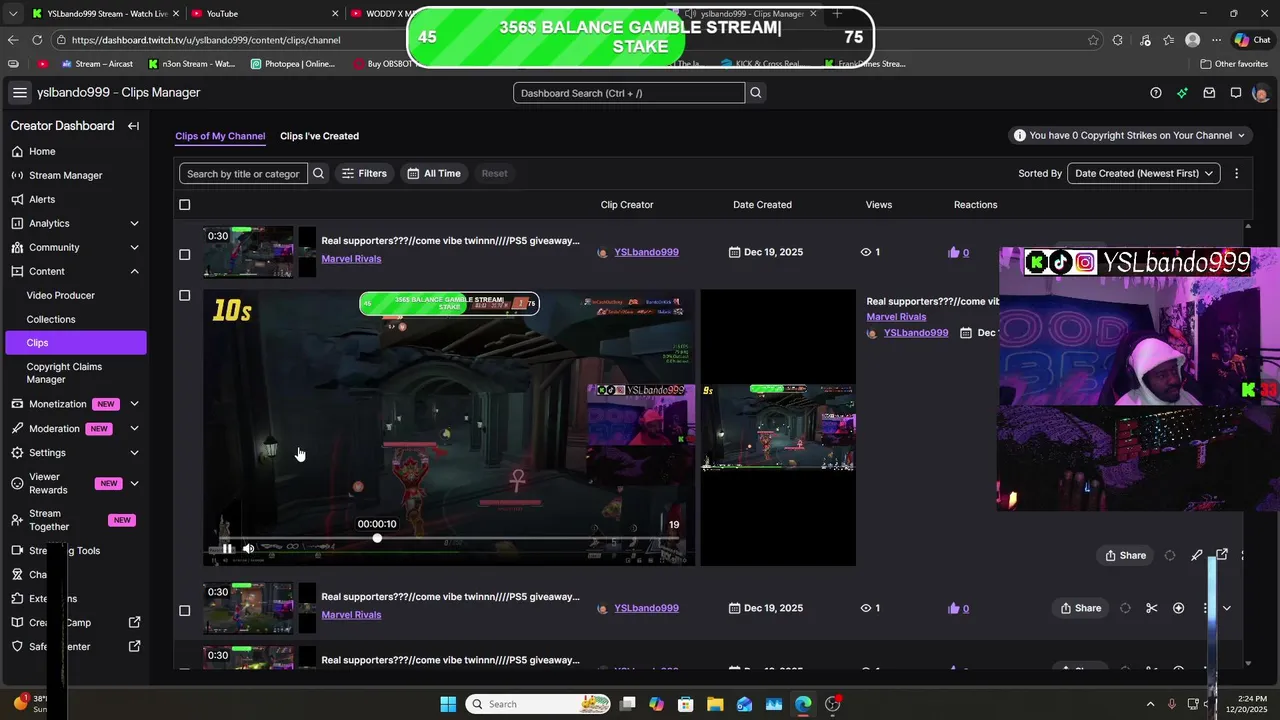Check the select-all clips checkbox
Image resolution: width=1280 pixels, height=720 pixels.
click(184, 205)
